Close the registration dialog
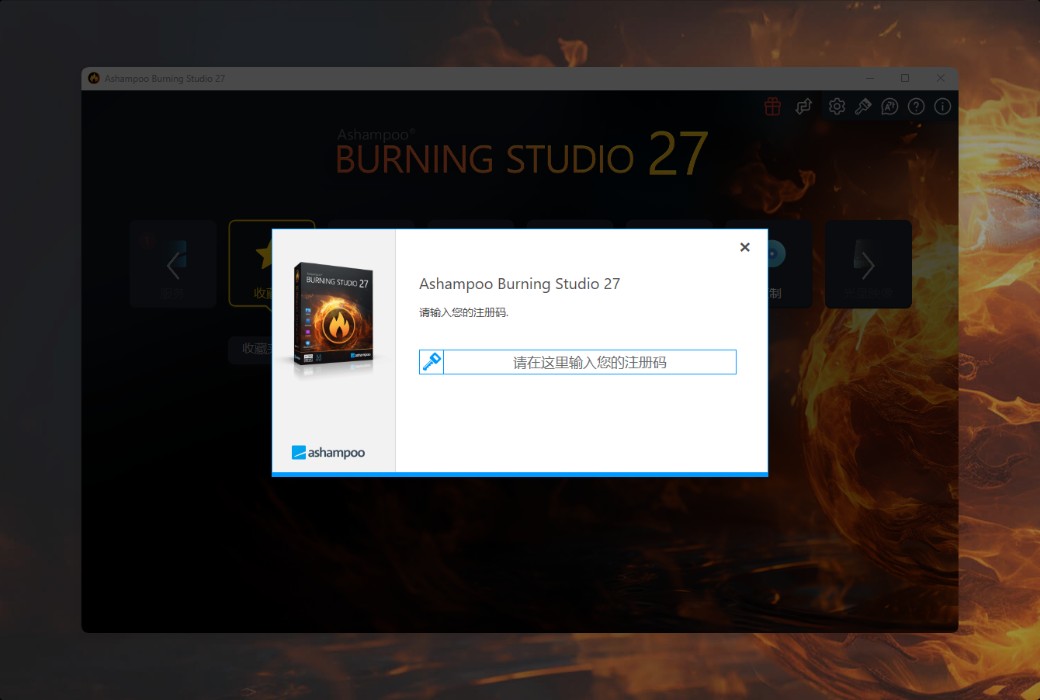Viewport: 1040px width, 700px height. (744, 247)
